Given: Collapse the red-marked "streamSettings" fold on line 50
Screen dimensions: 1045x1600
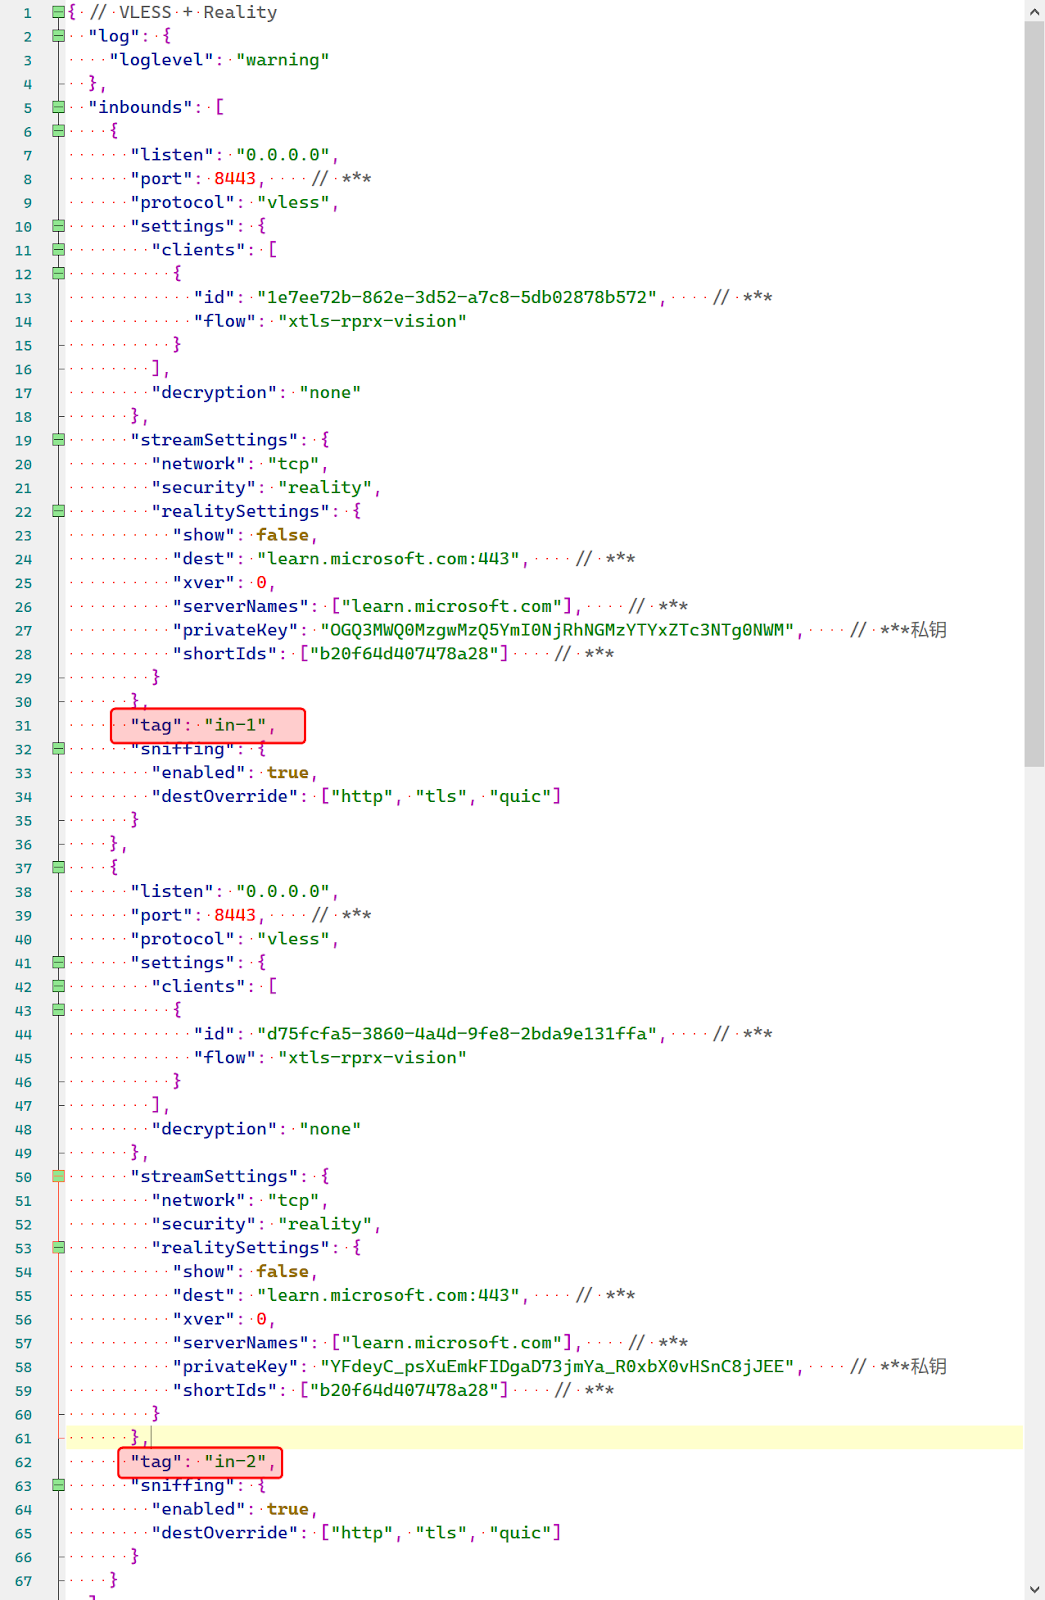Looking at the screenshot, I should (58, 1177).
